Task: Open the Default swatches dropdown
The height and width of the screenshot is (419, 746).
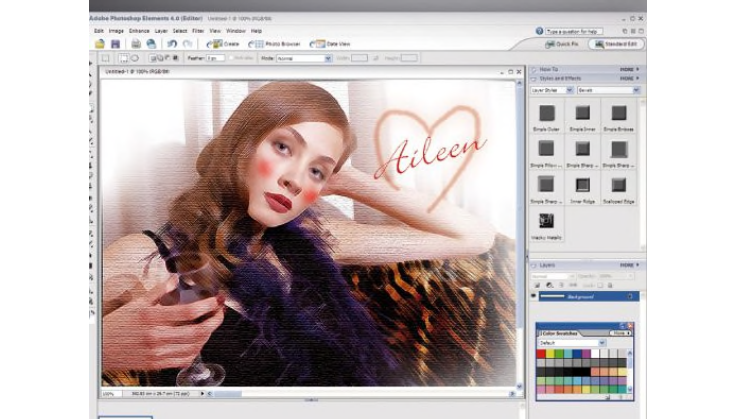Action: pos(572,342)
